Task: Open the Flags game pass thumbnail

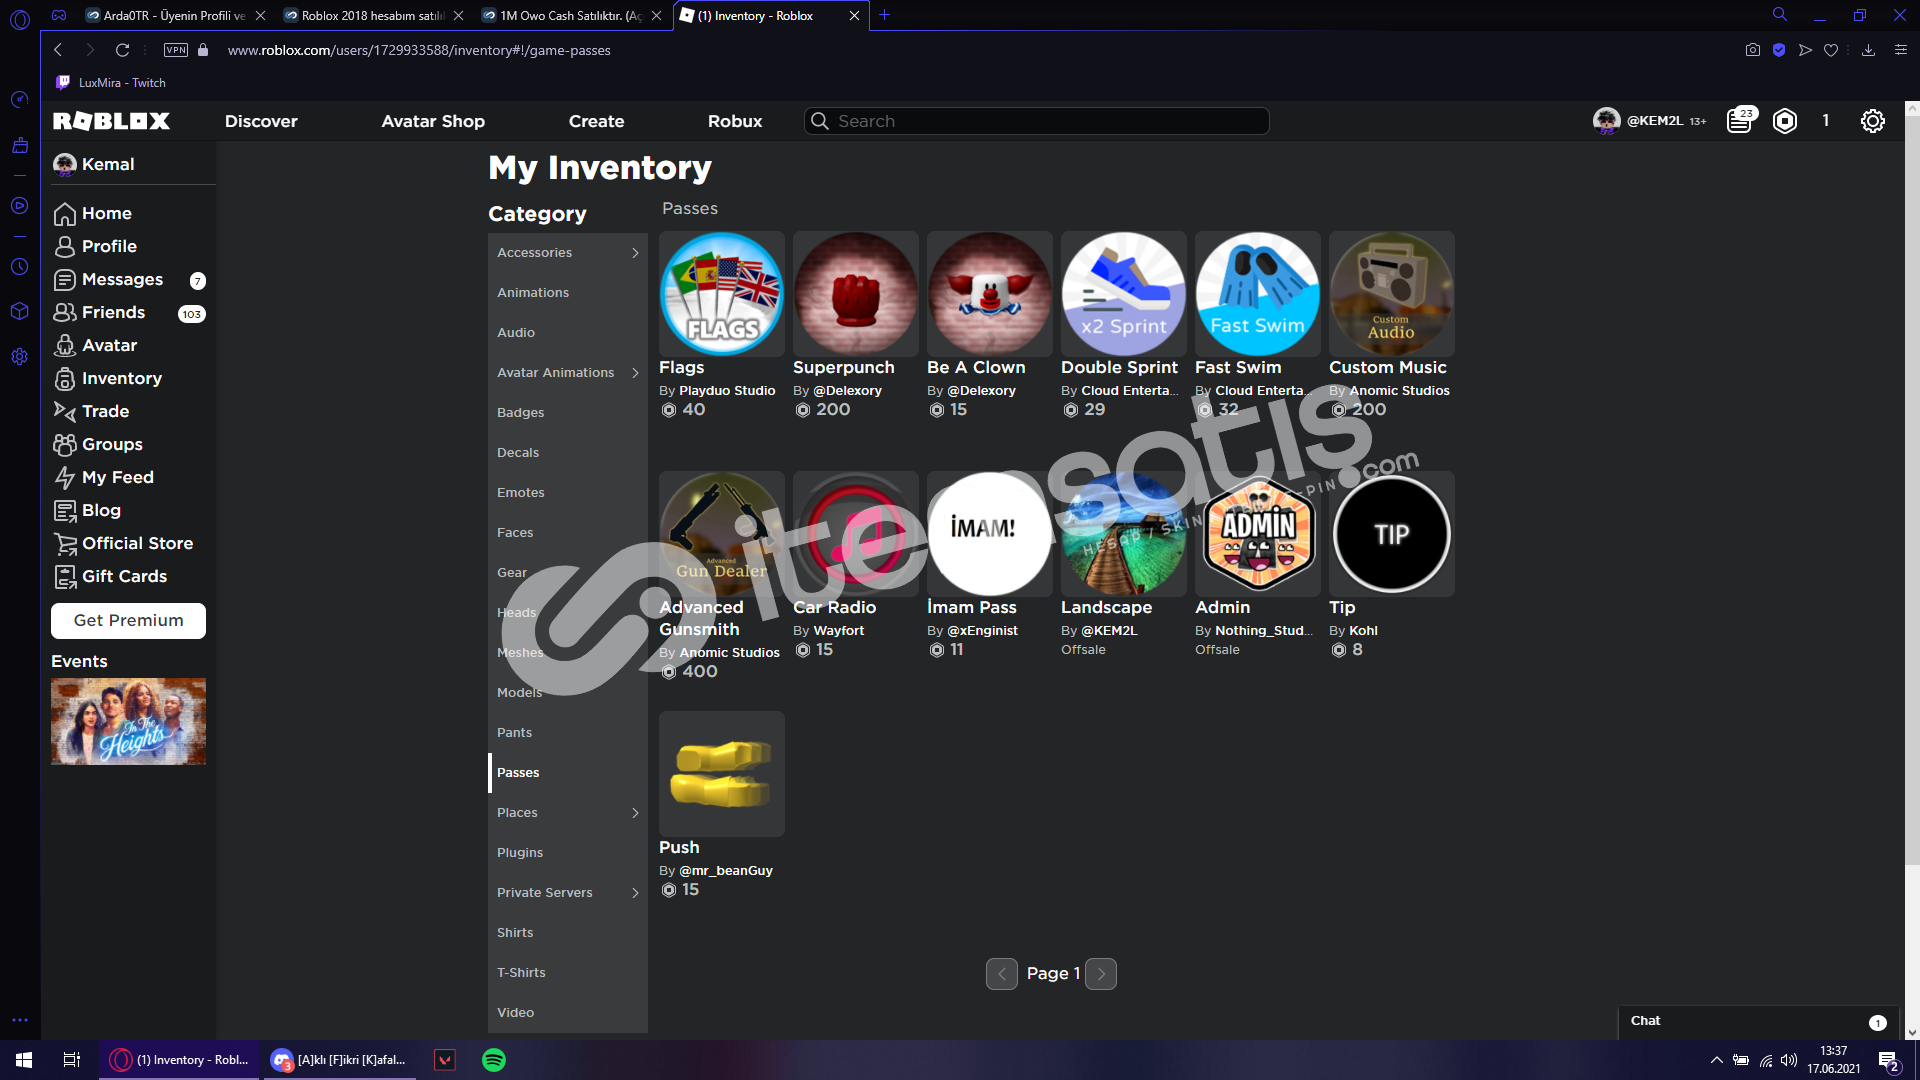Action: [x=722, y=294]
